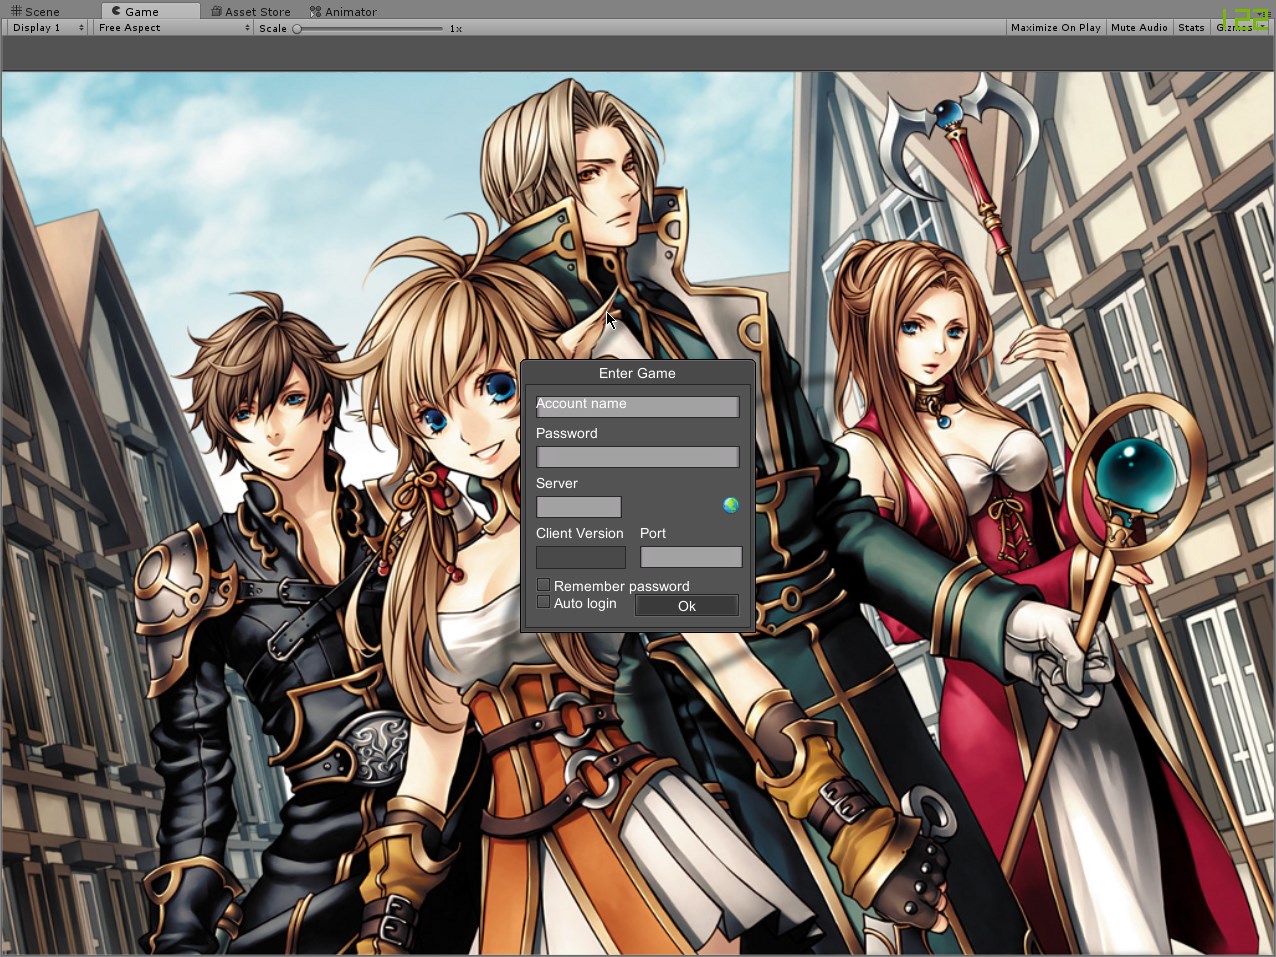
Task: Click the Port input field
Action: [x=691, y=556]
